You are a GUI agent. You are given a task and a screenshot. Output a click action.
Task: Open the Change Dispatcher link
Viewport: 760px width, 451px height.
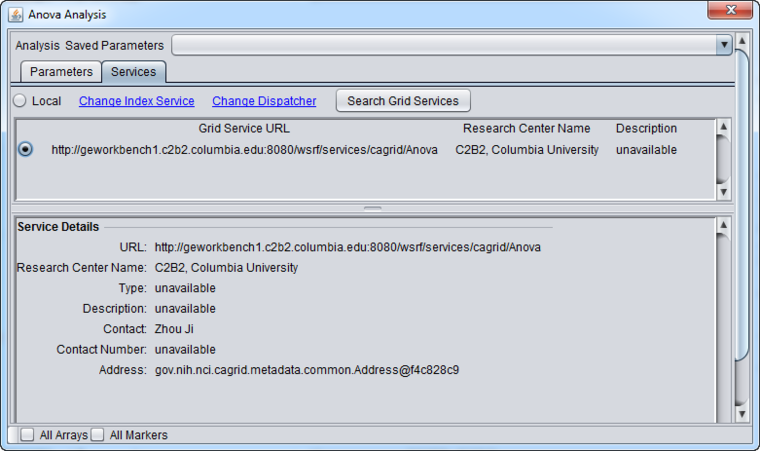click(x=264, y=101)
